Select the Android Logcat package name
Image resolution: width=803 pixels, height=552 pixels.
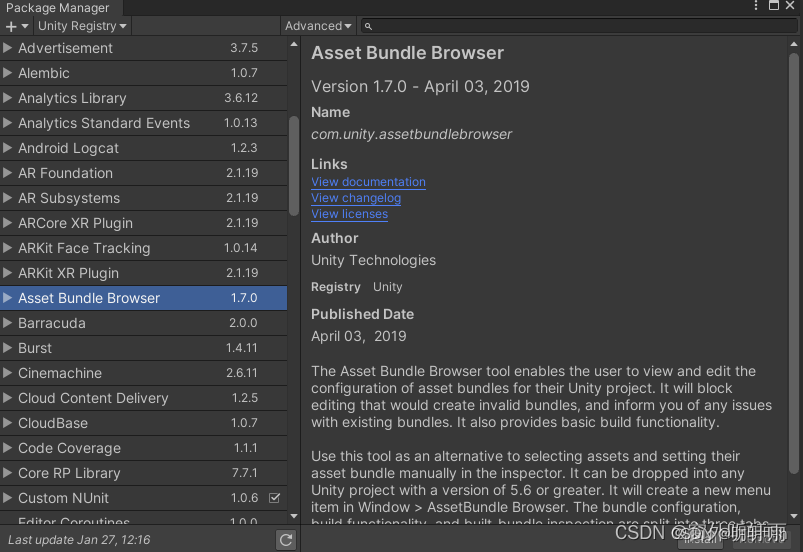[x=69, y=148]
